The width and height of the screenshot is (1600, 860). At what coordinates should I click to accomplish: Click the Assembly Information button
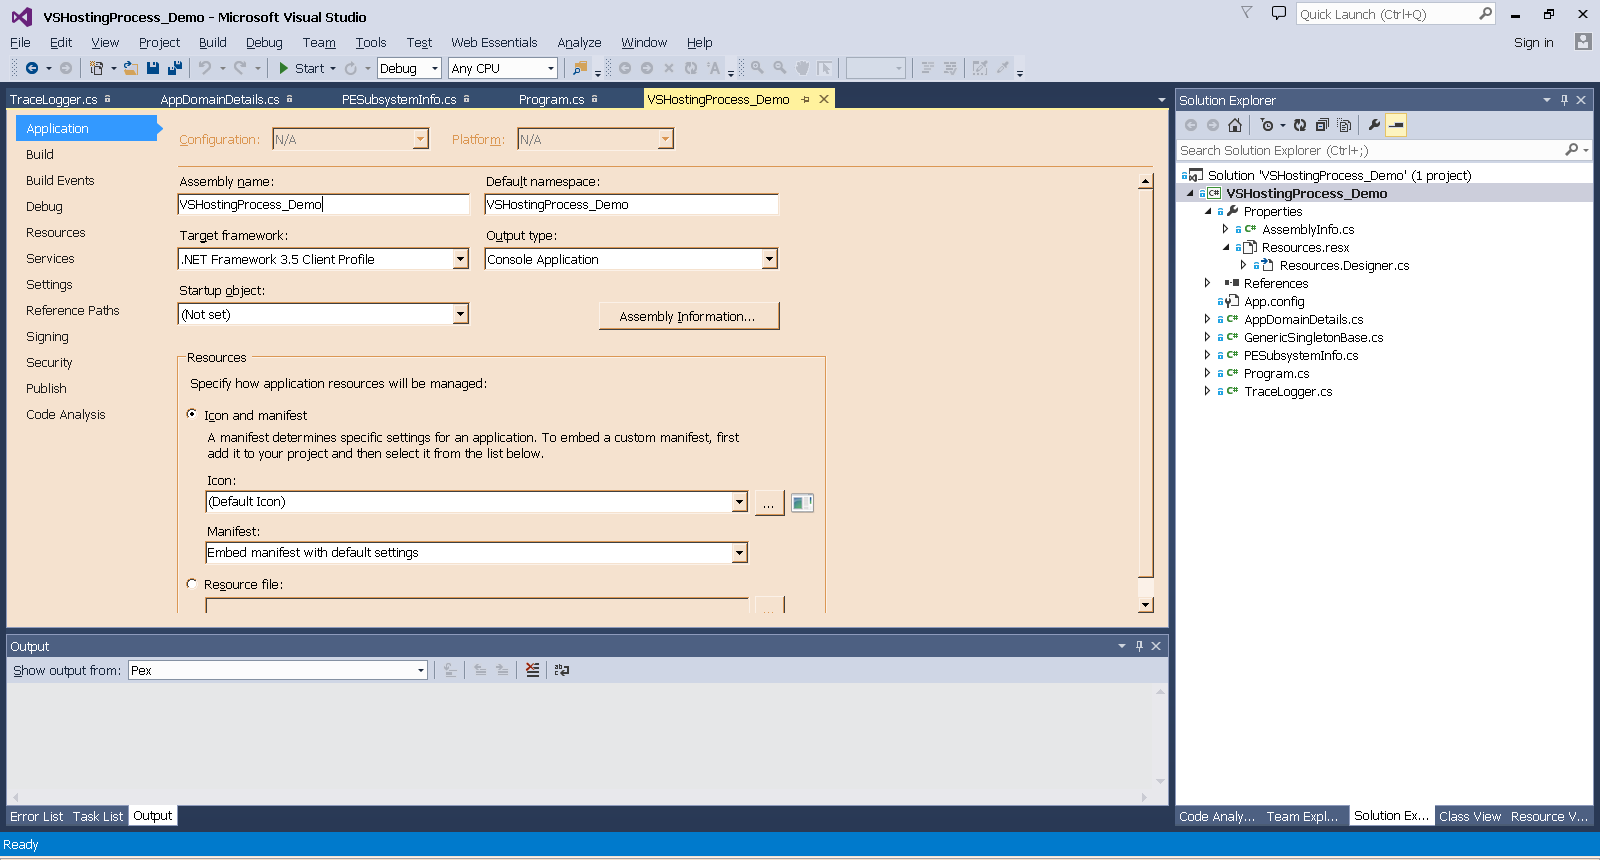688,316
